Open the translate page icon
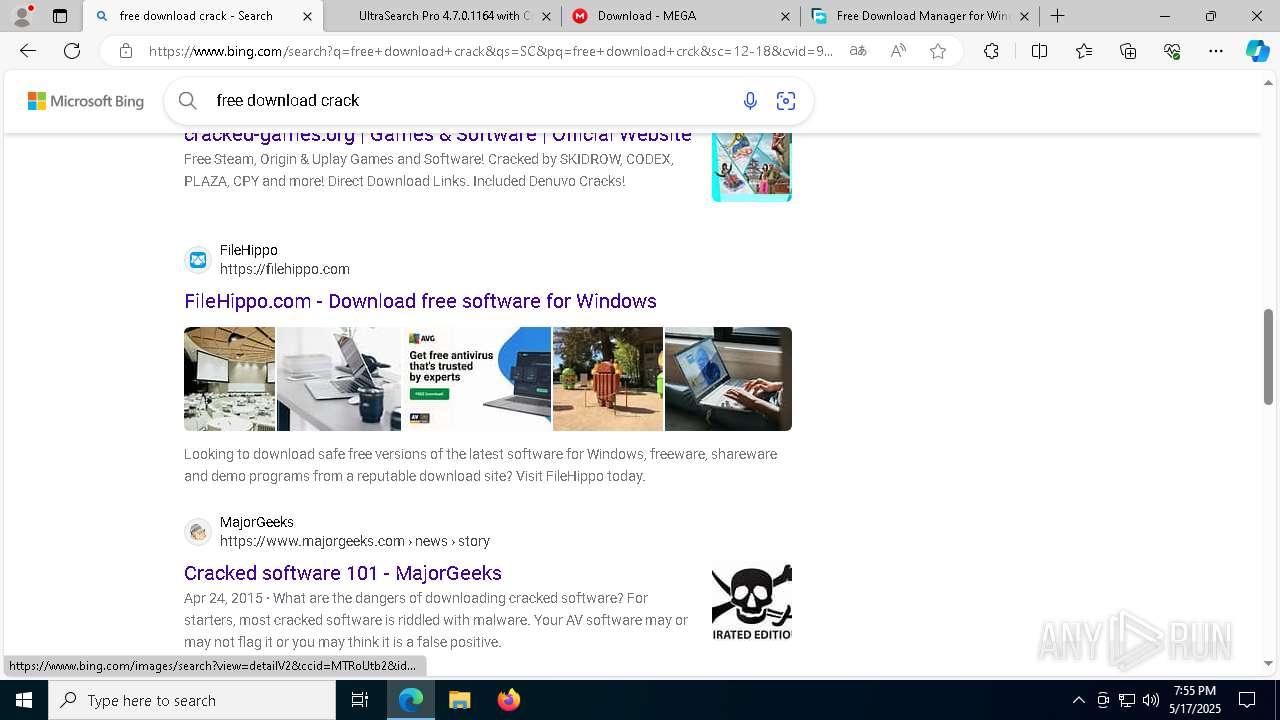Viewport: 1280px width, 720px height. click(x=857, y=51)
